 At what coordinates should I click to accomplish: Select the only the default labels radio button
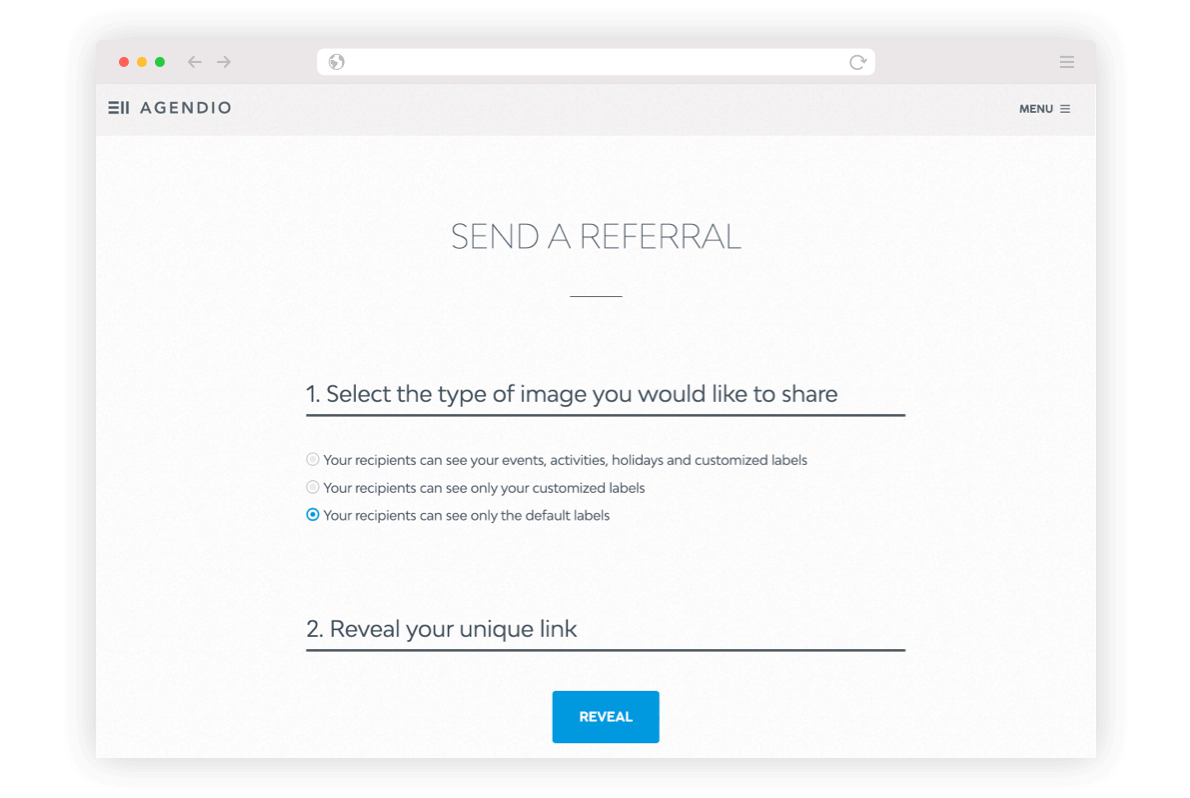[x=313, y=515]
